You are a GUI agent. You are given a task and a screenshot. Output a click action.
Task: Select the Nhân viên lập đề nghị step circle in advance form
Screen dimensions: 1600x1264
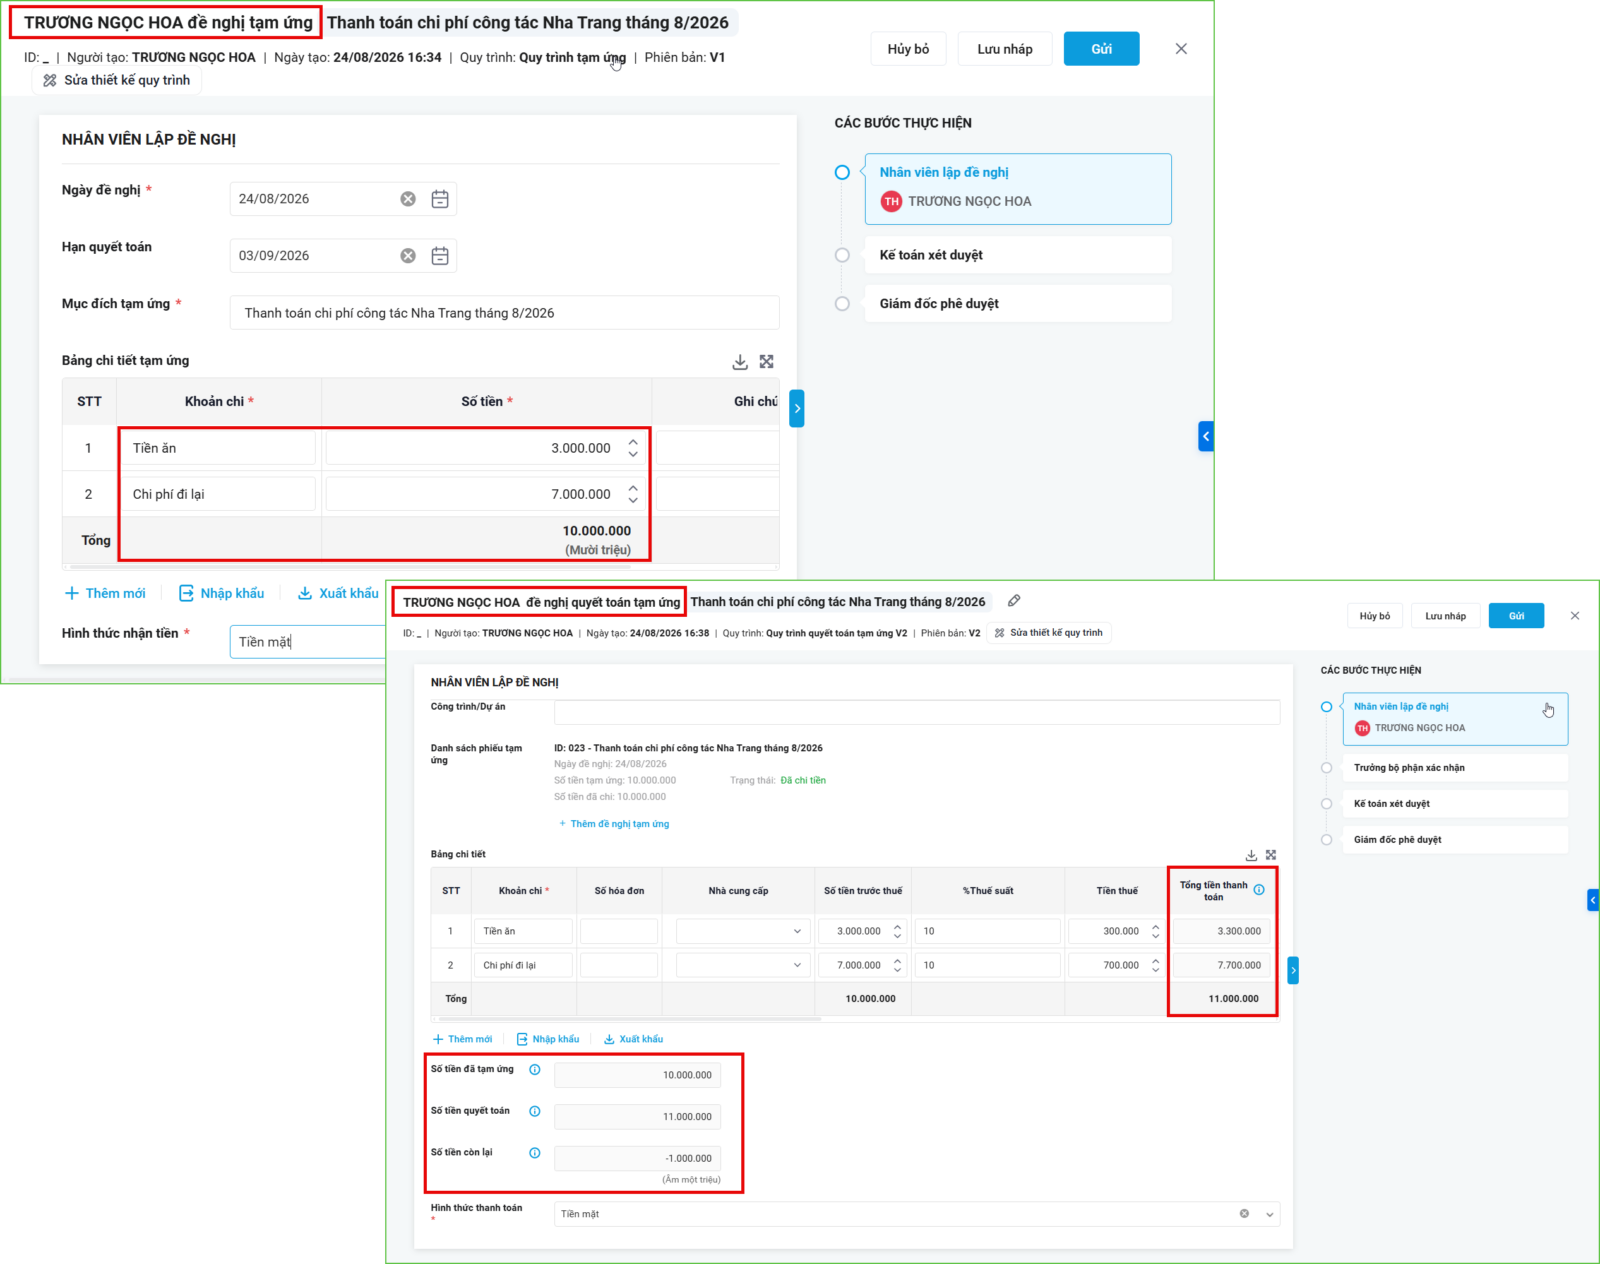coord(842,173)
